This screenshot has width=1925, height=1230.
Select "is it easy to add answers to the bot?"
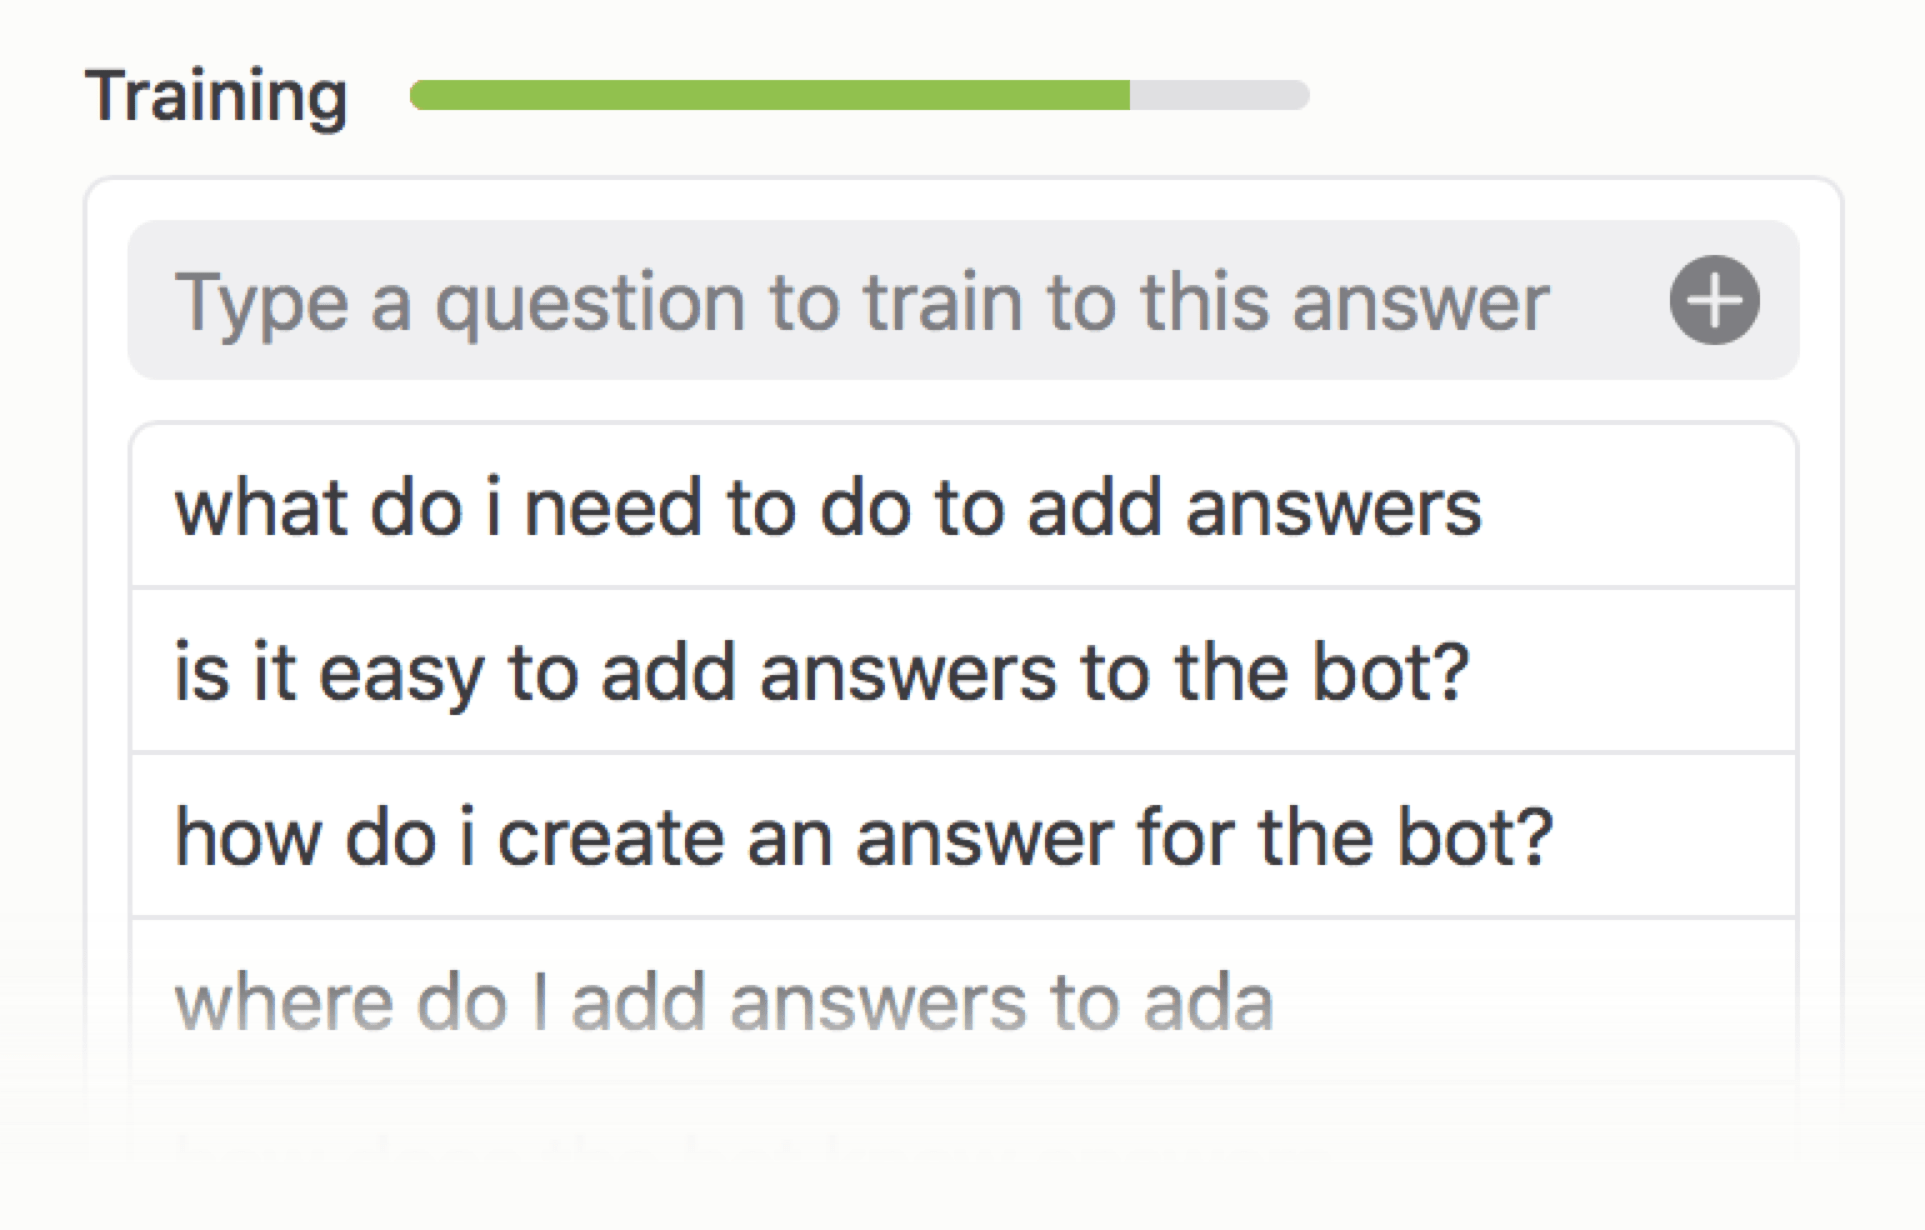coord(821,672)
